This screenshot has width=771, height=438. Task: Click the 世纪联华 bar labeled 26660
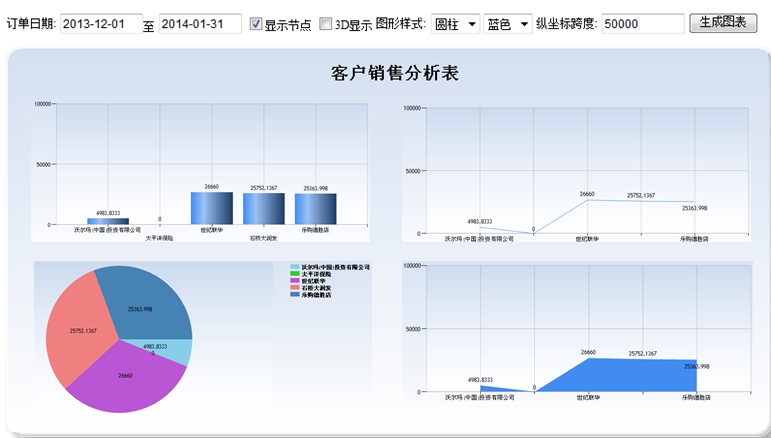[x=211, y=208]
